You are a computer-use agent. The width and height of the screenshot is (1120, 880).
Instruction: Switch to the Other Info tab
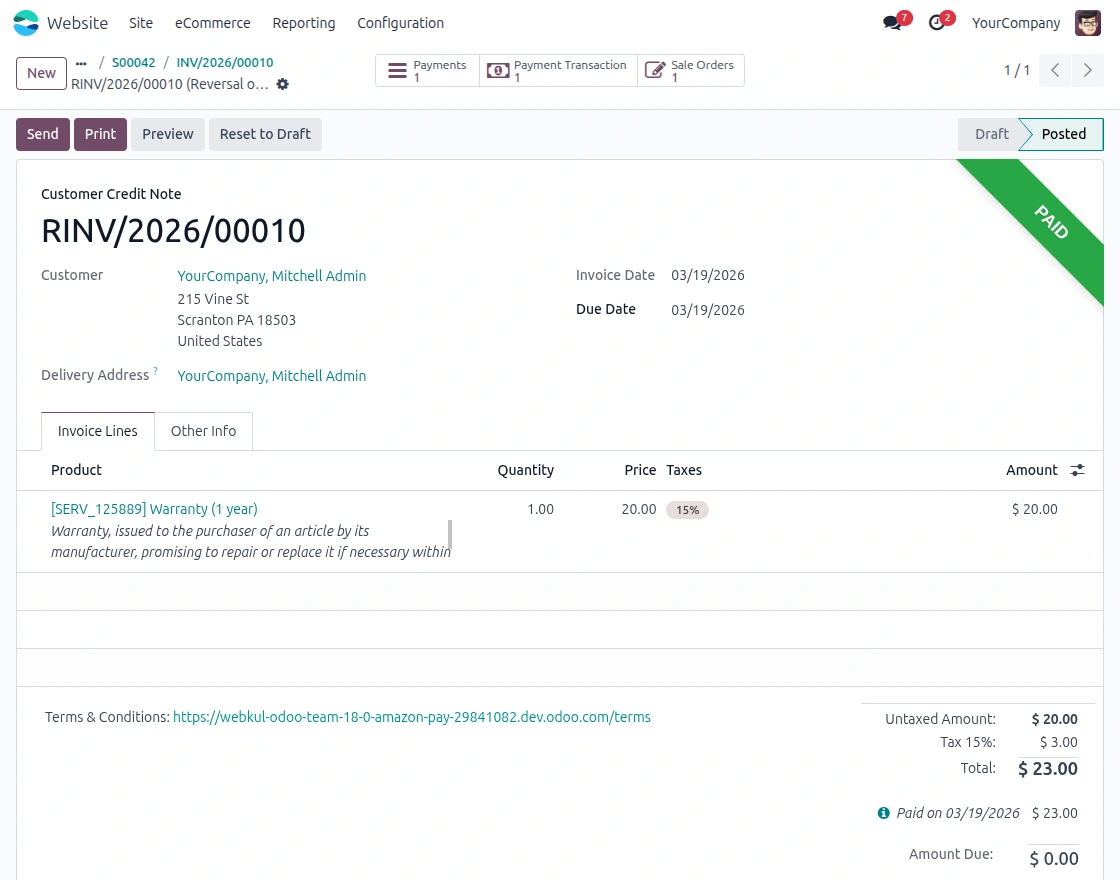coord(203,431)
